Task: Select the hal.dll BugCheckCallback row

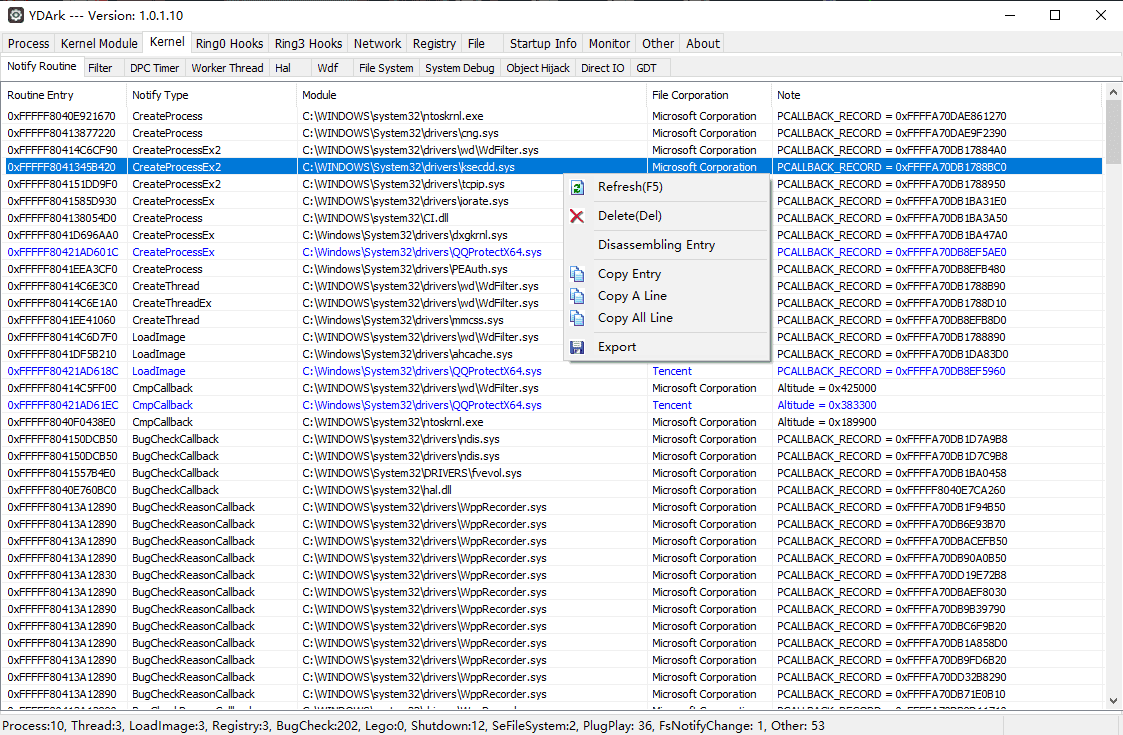Action: [x=551, y=491]
